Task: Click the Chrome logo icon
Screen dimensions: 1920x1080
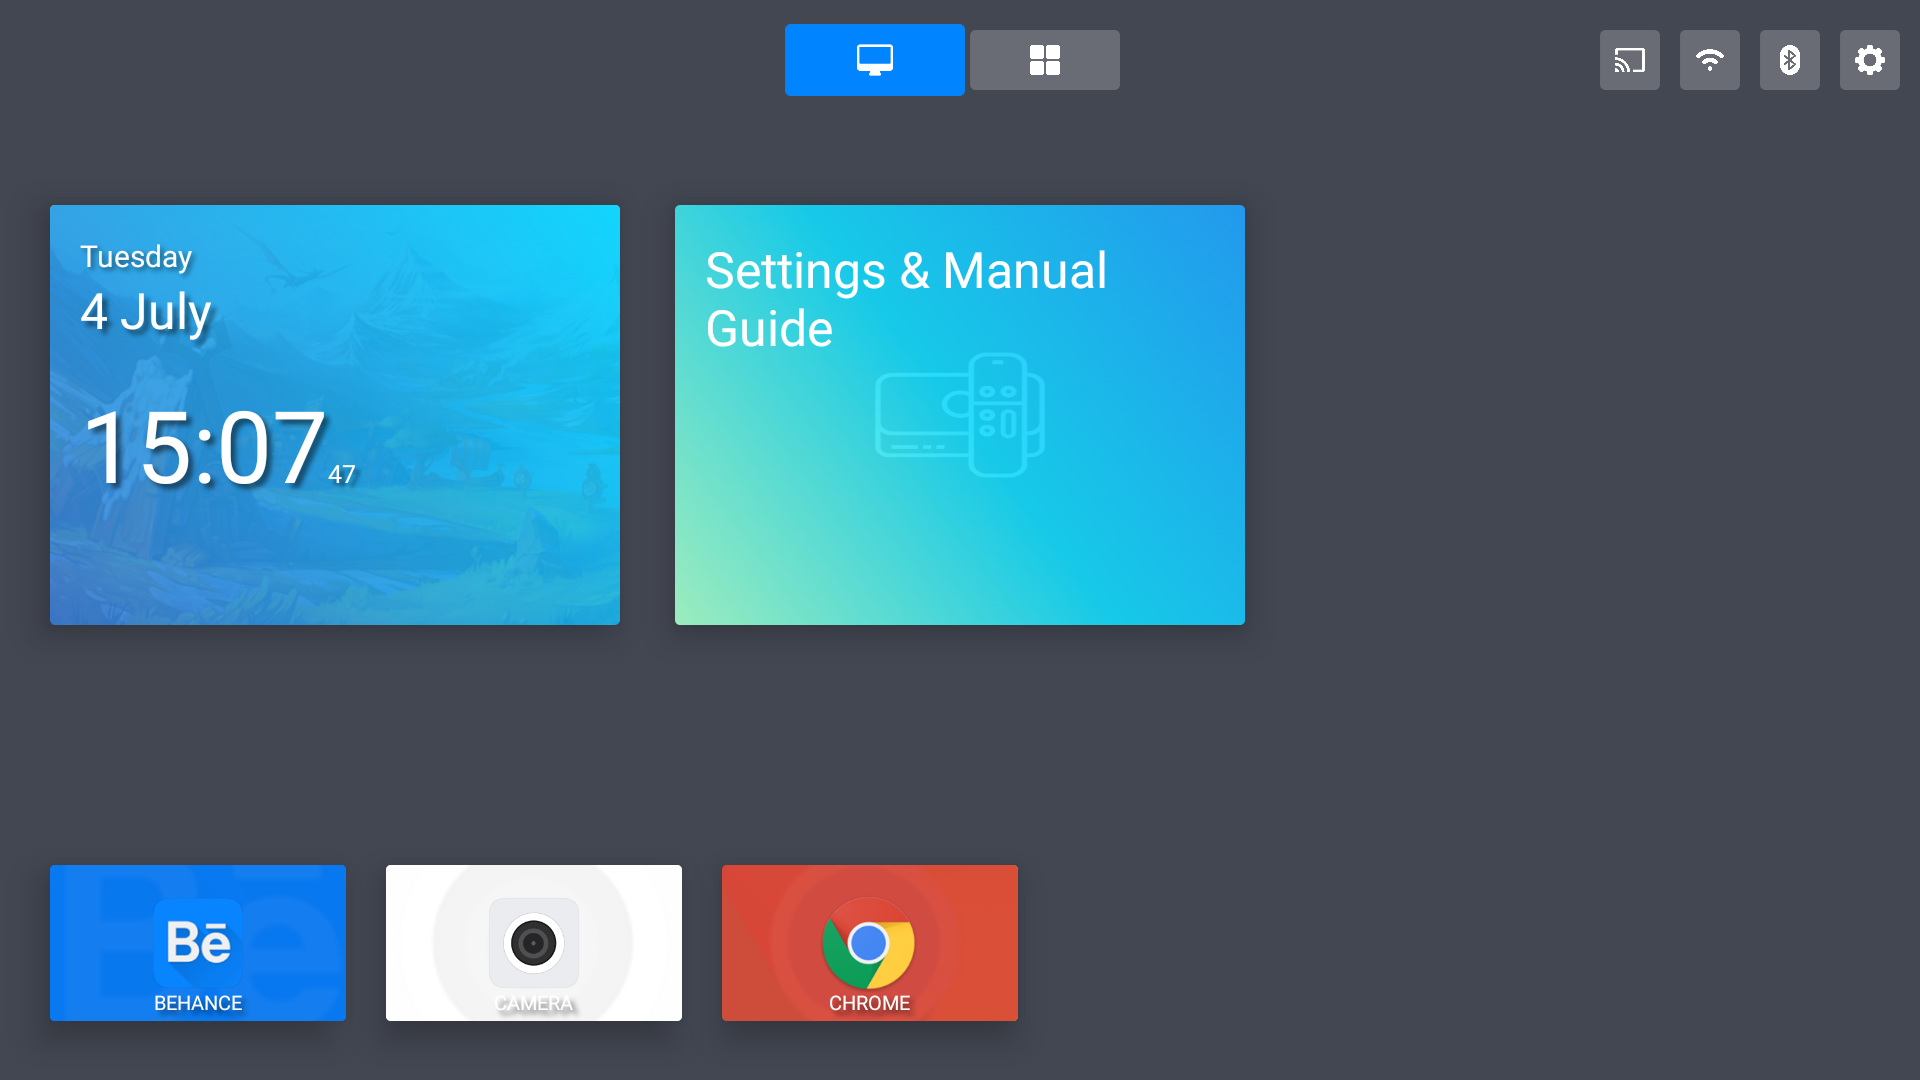Action: [868, 942]
